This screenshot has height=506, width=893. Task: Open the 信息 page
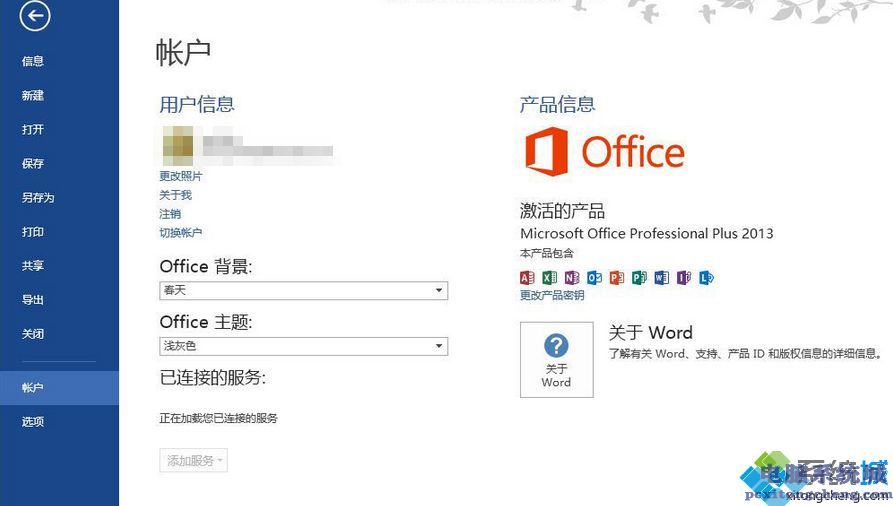[x=33, y=61]
